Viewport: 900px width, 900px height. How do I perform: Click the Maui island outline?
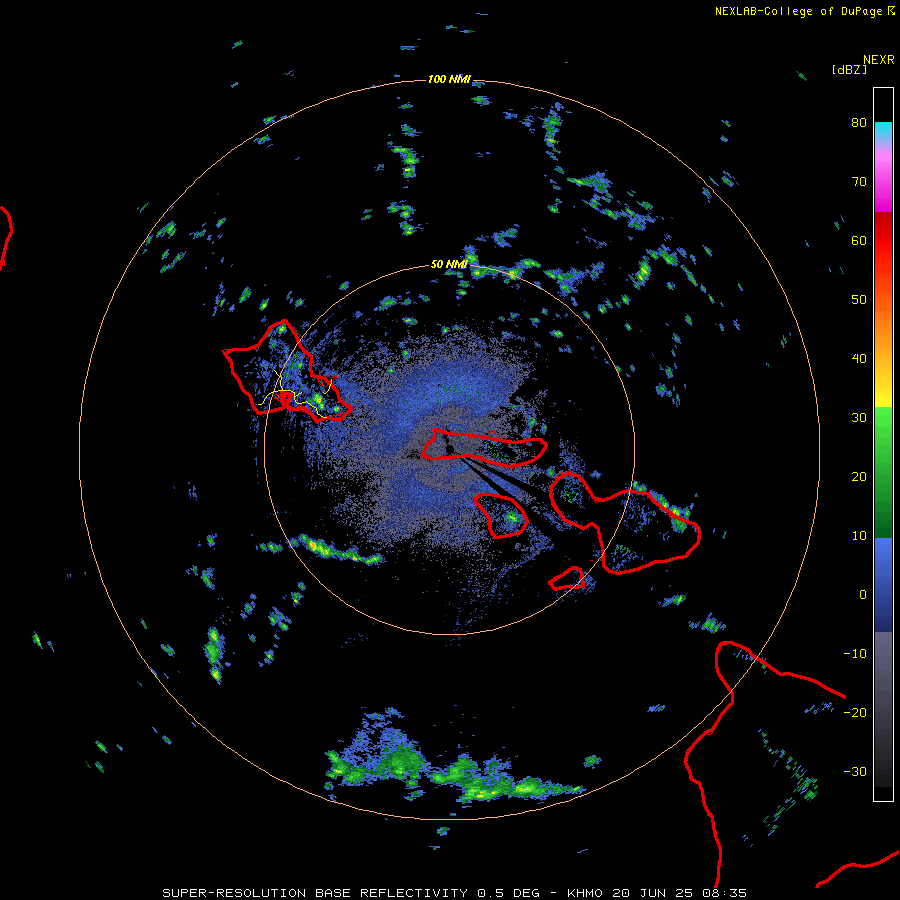pos(624,522)
